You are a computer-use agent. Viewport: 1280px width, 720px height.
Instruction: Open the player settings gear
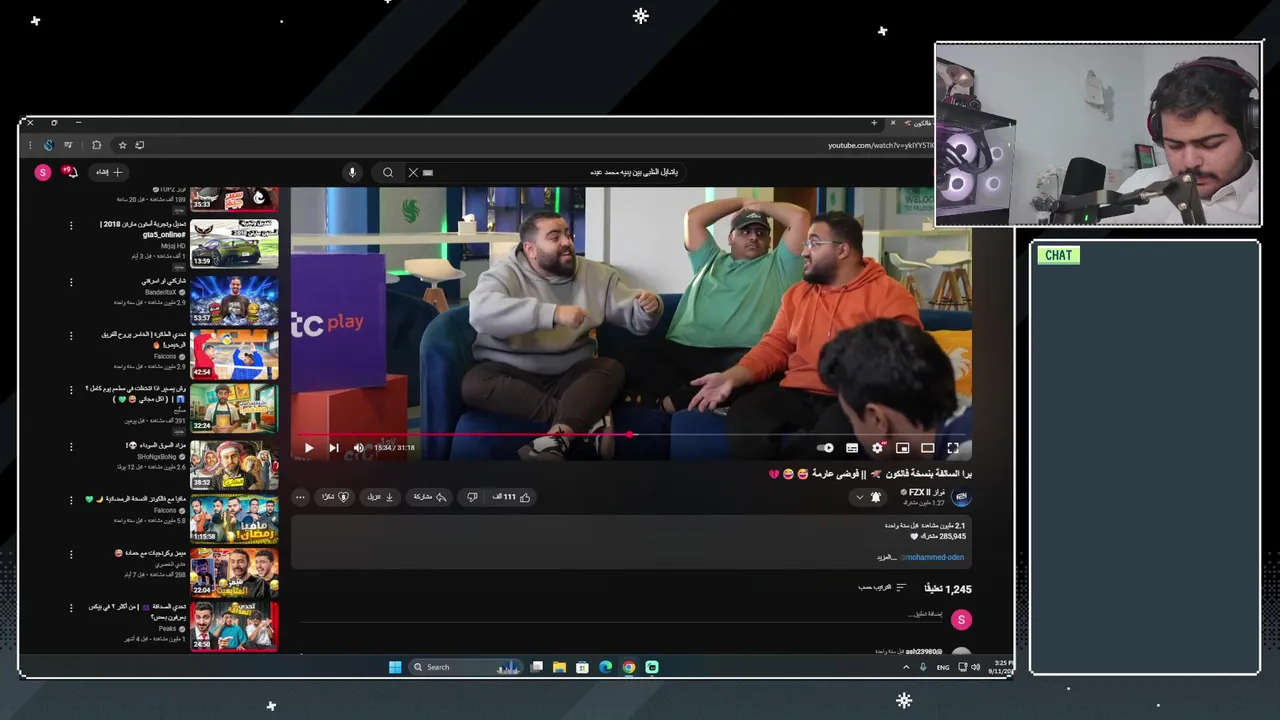[878, 448]
